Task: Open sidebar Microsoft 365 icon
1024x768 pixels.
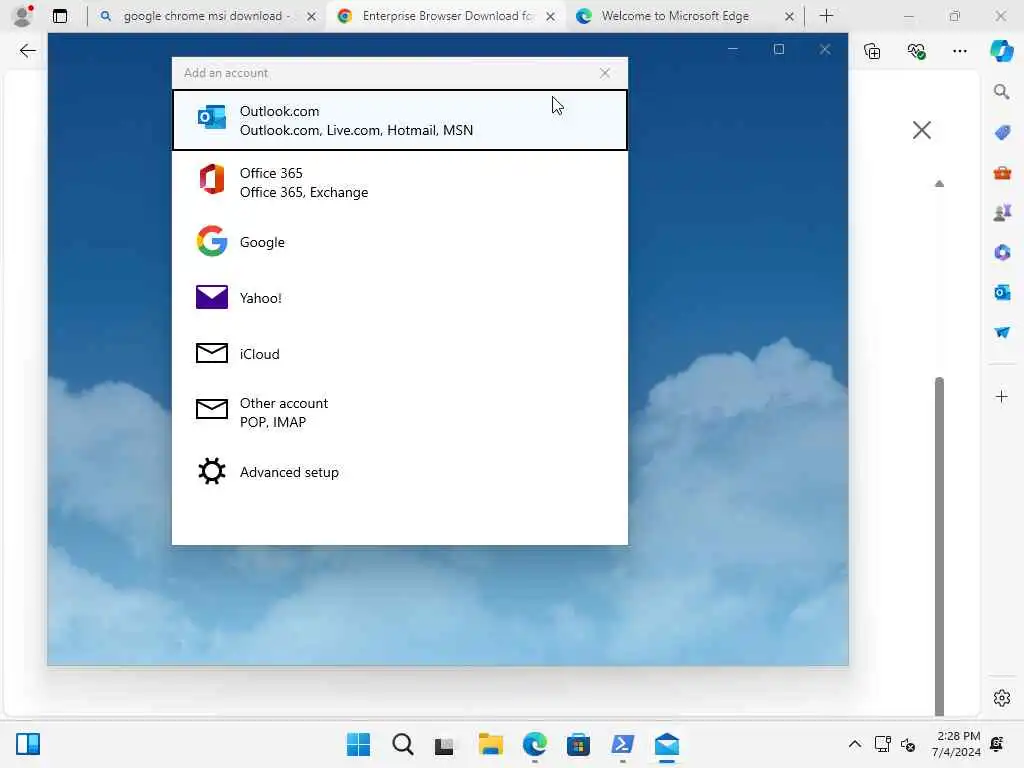Action: 1002,252
